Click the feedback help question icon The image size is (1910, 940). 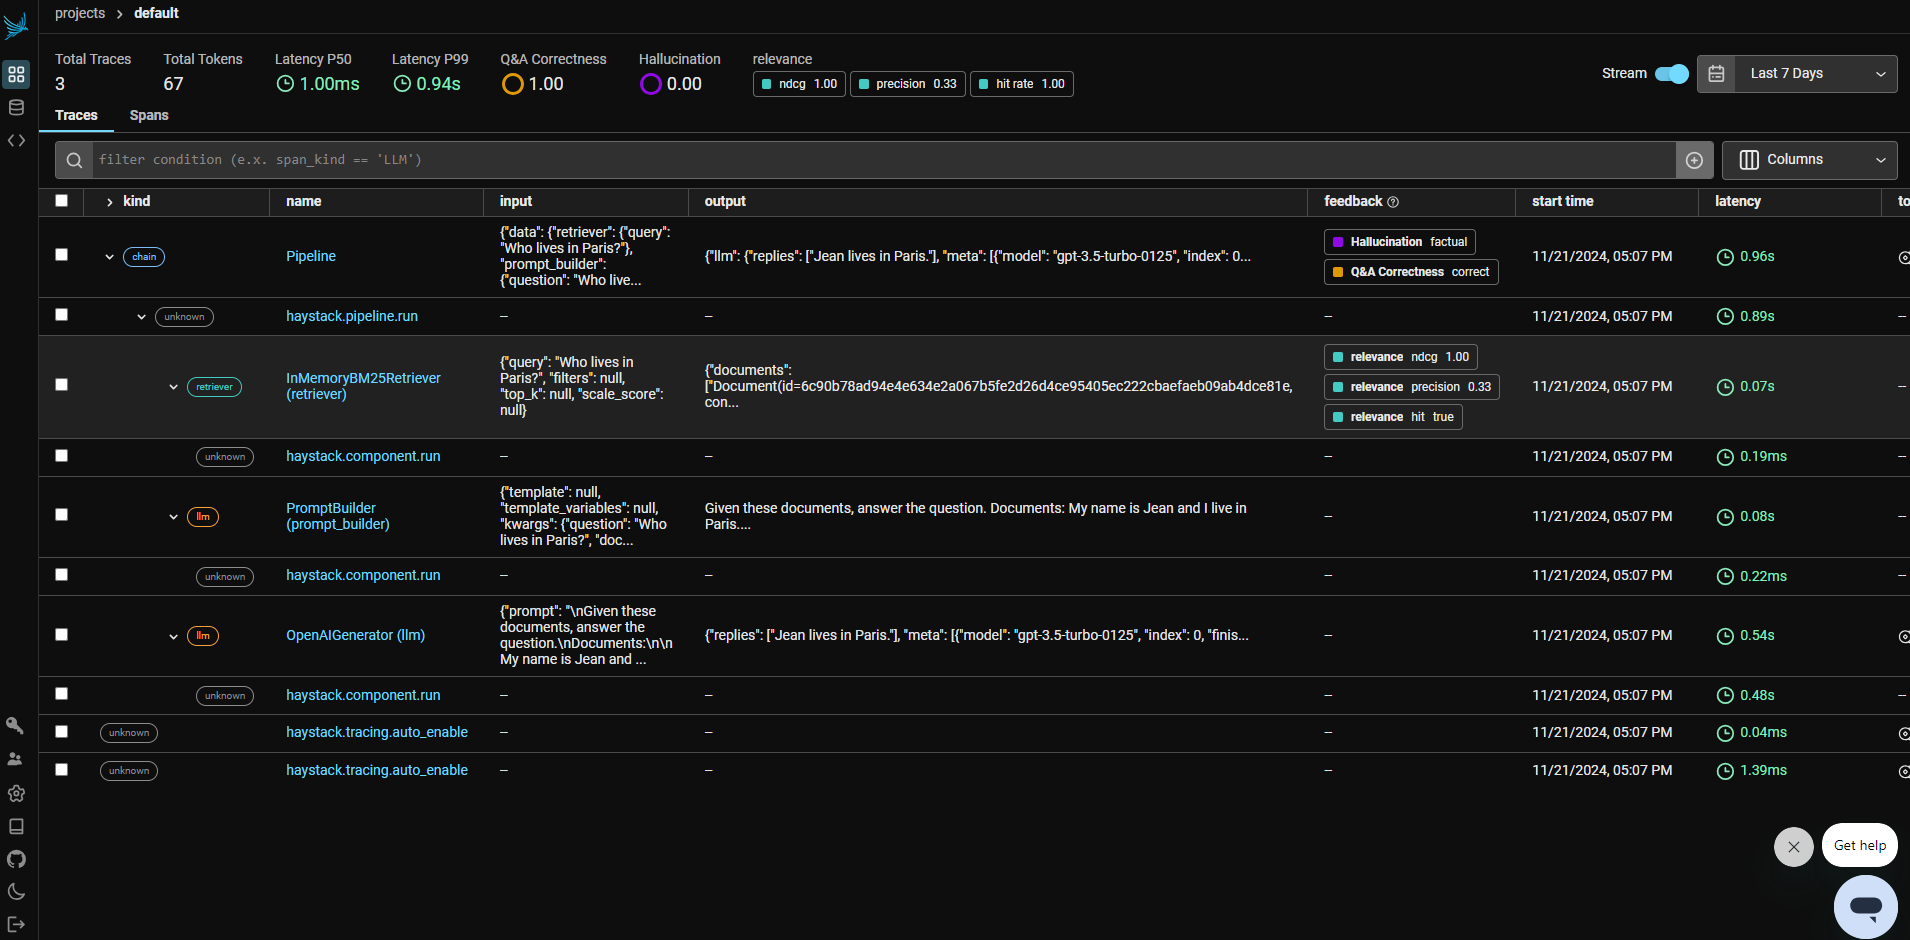(1393, 202)
